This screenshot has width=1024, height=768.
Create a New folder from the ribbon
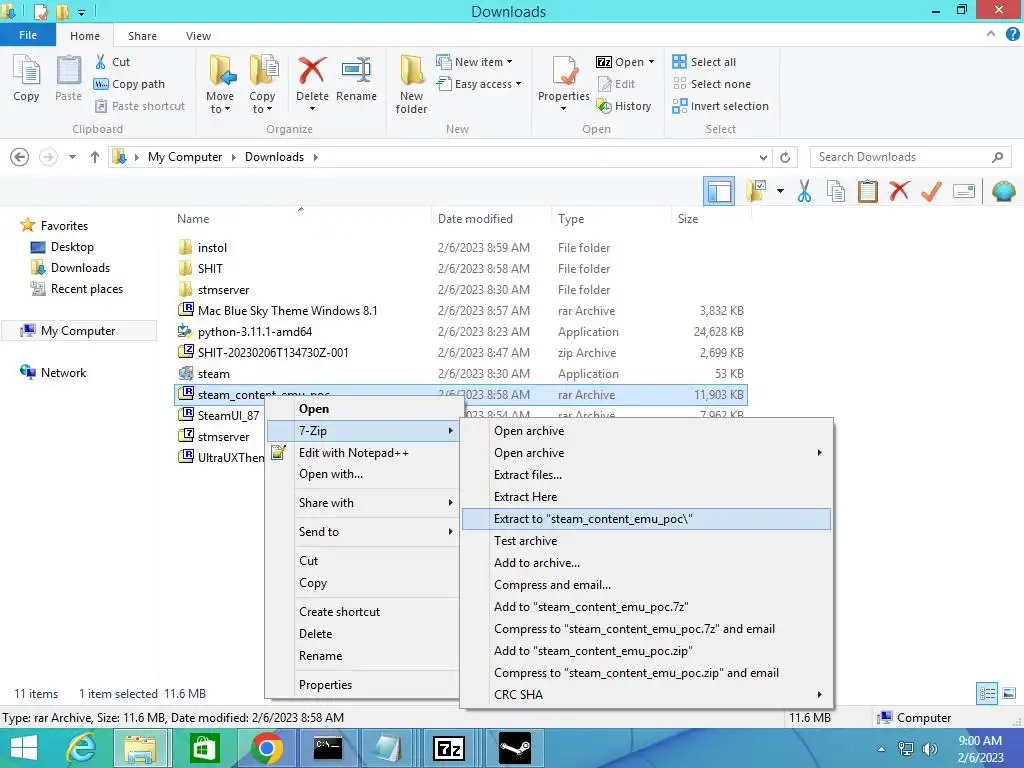pos(411,85)
